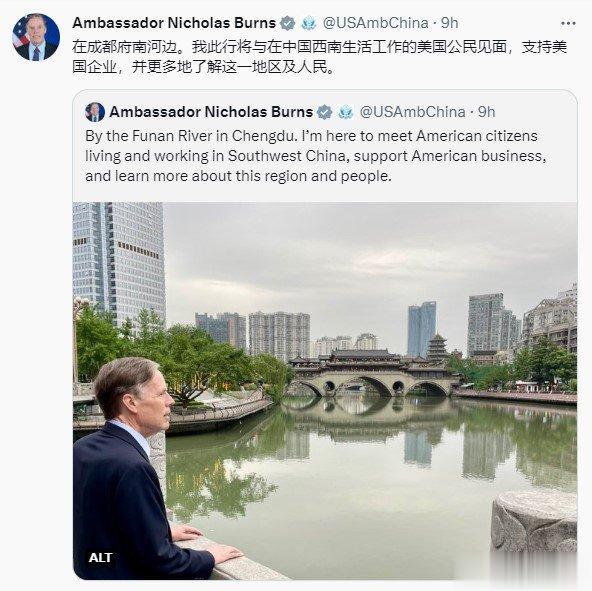Click the small avatar in quoted tweet

95,112
